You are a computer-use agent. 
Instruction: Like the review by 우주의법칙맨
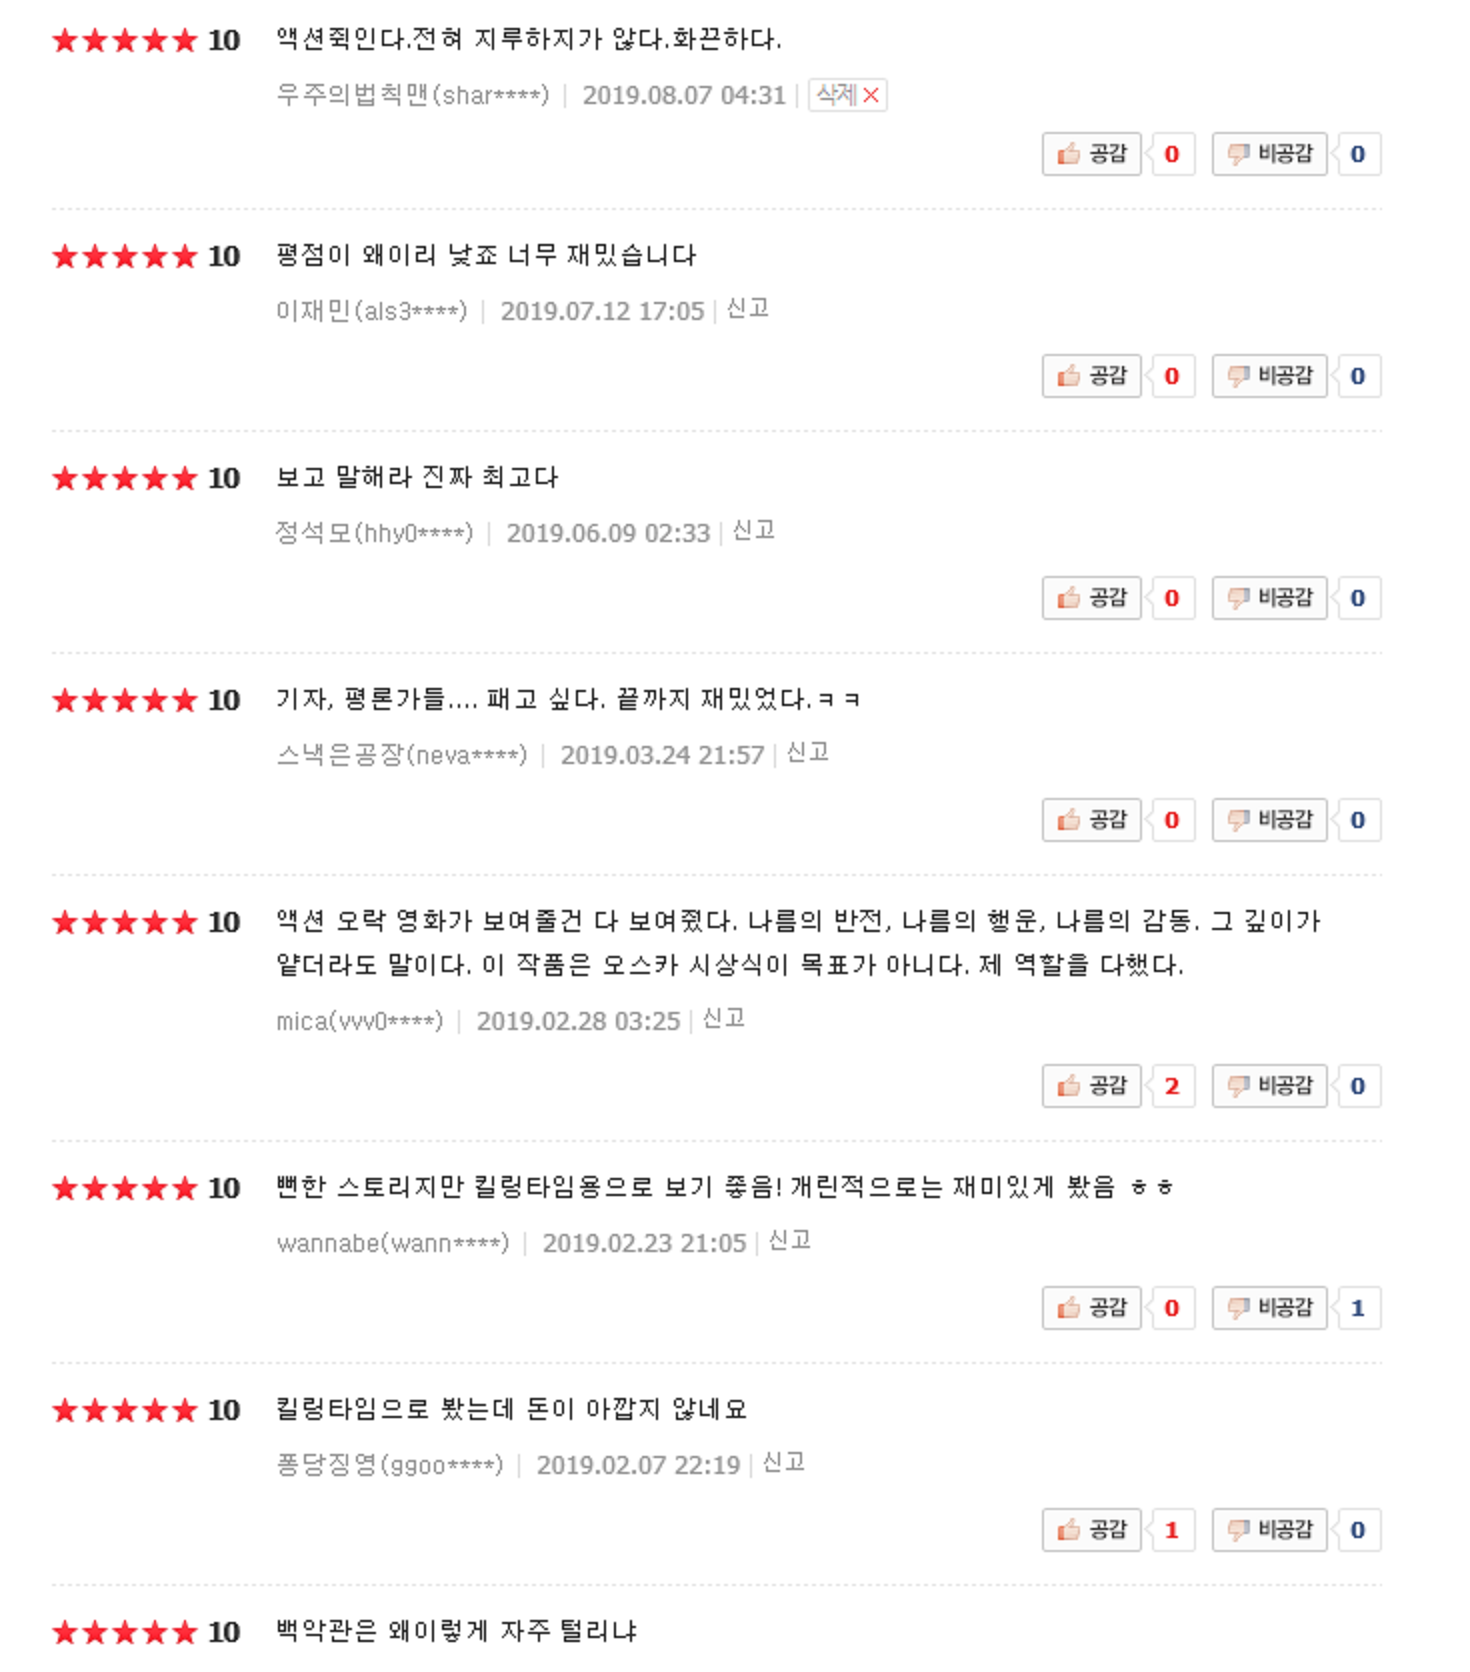point(1091,154)
